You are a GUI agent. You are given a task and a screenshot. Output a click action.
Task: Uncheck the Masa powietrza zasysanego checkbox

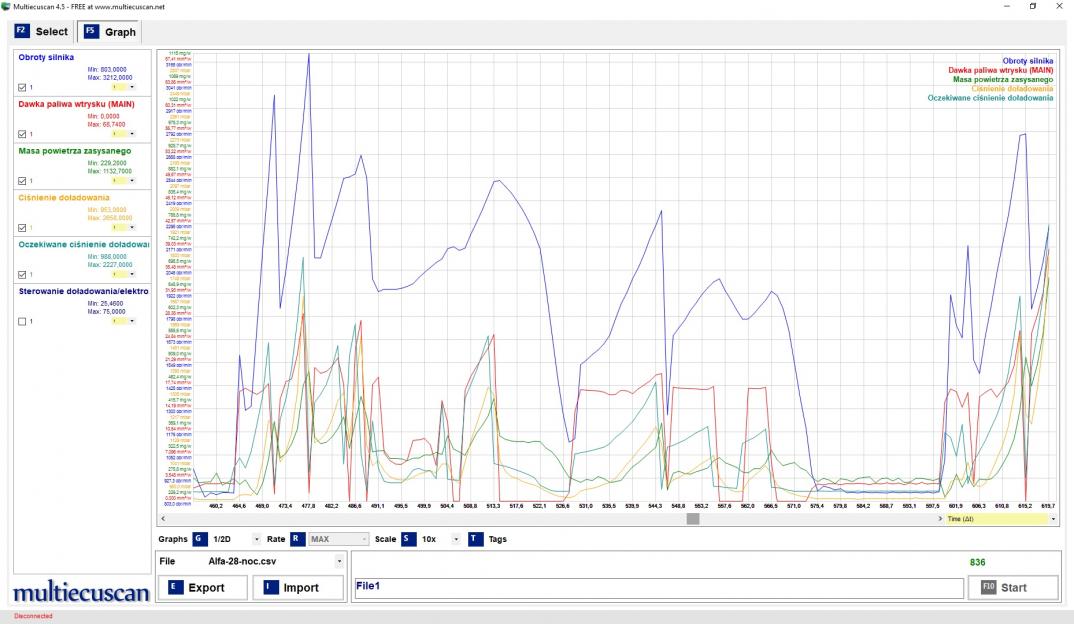coord(22,181)
